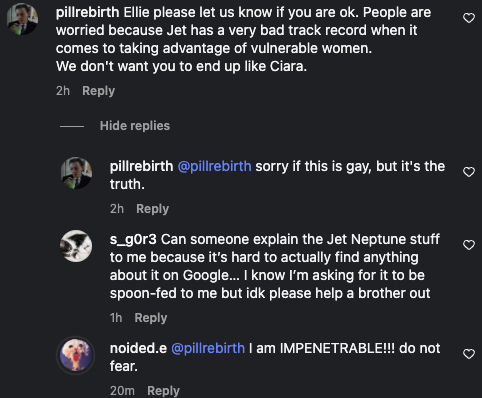
Task: Open s_g0r3's cat profile picture
Action: tap(76, 246)
